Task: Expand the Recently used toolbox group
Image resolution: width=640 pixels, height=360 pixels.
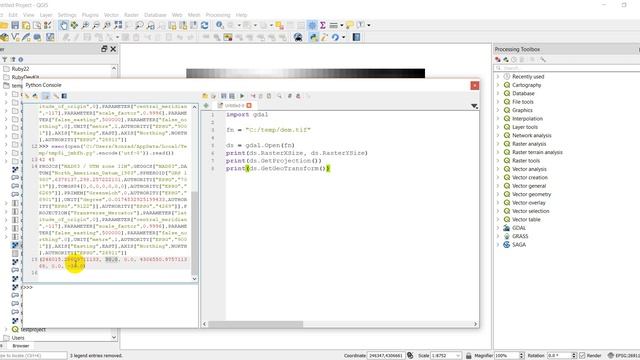Action: (x=498, y=77)
